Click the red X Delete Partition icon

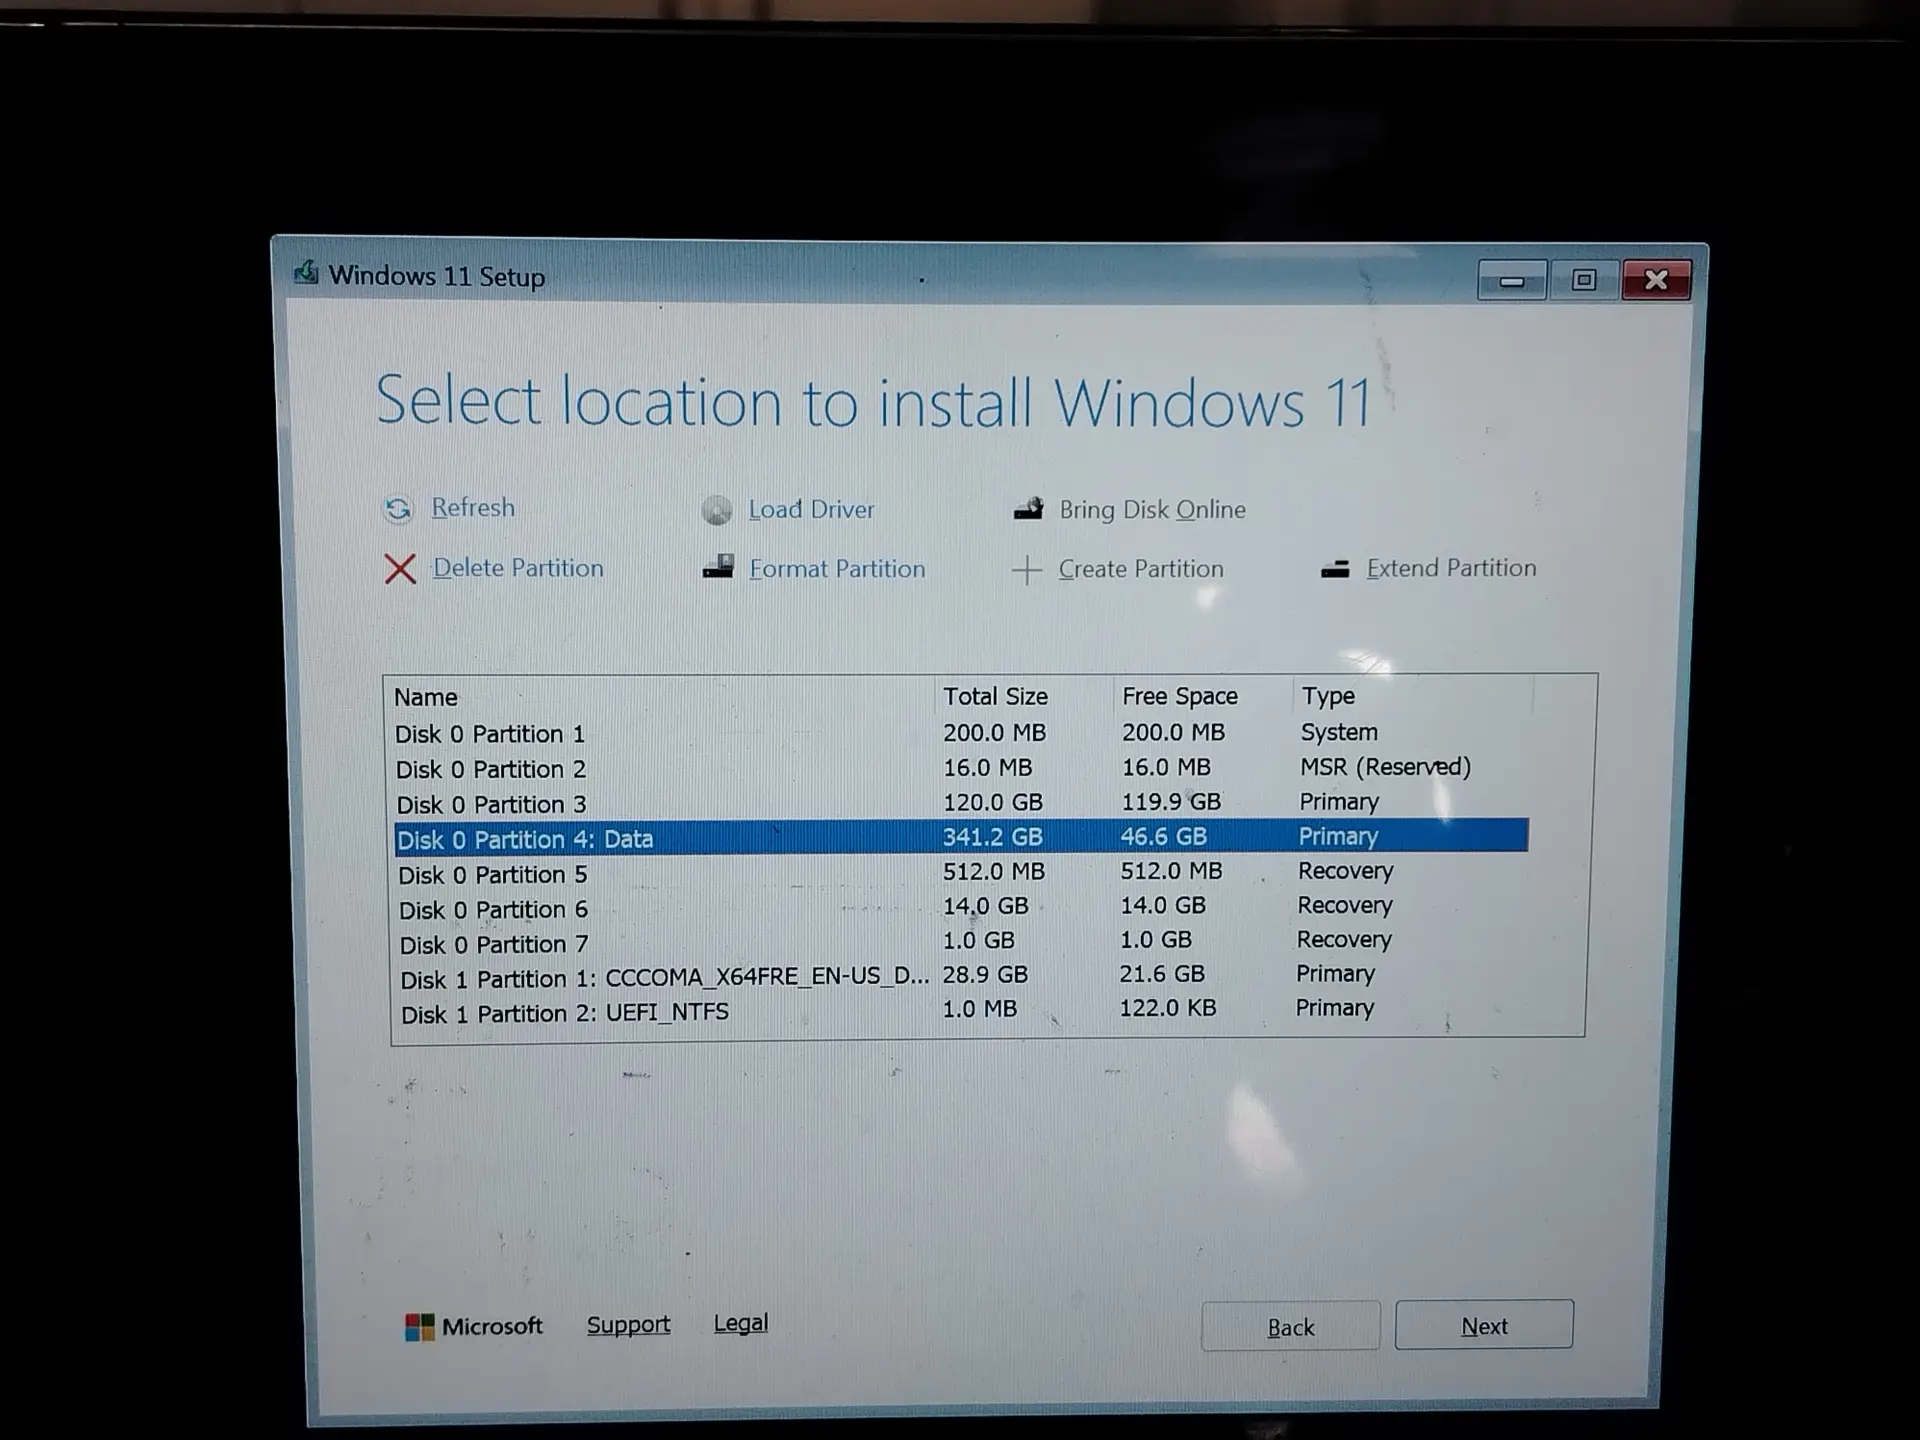(x=400, y=569)
